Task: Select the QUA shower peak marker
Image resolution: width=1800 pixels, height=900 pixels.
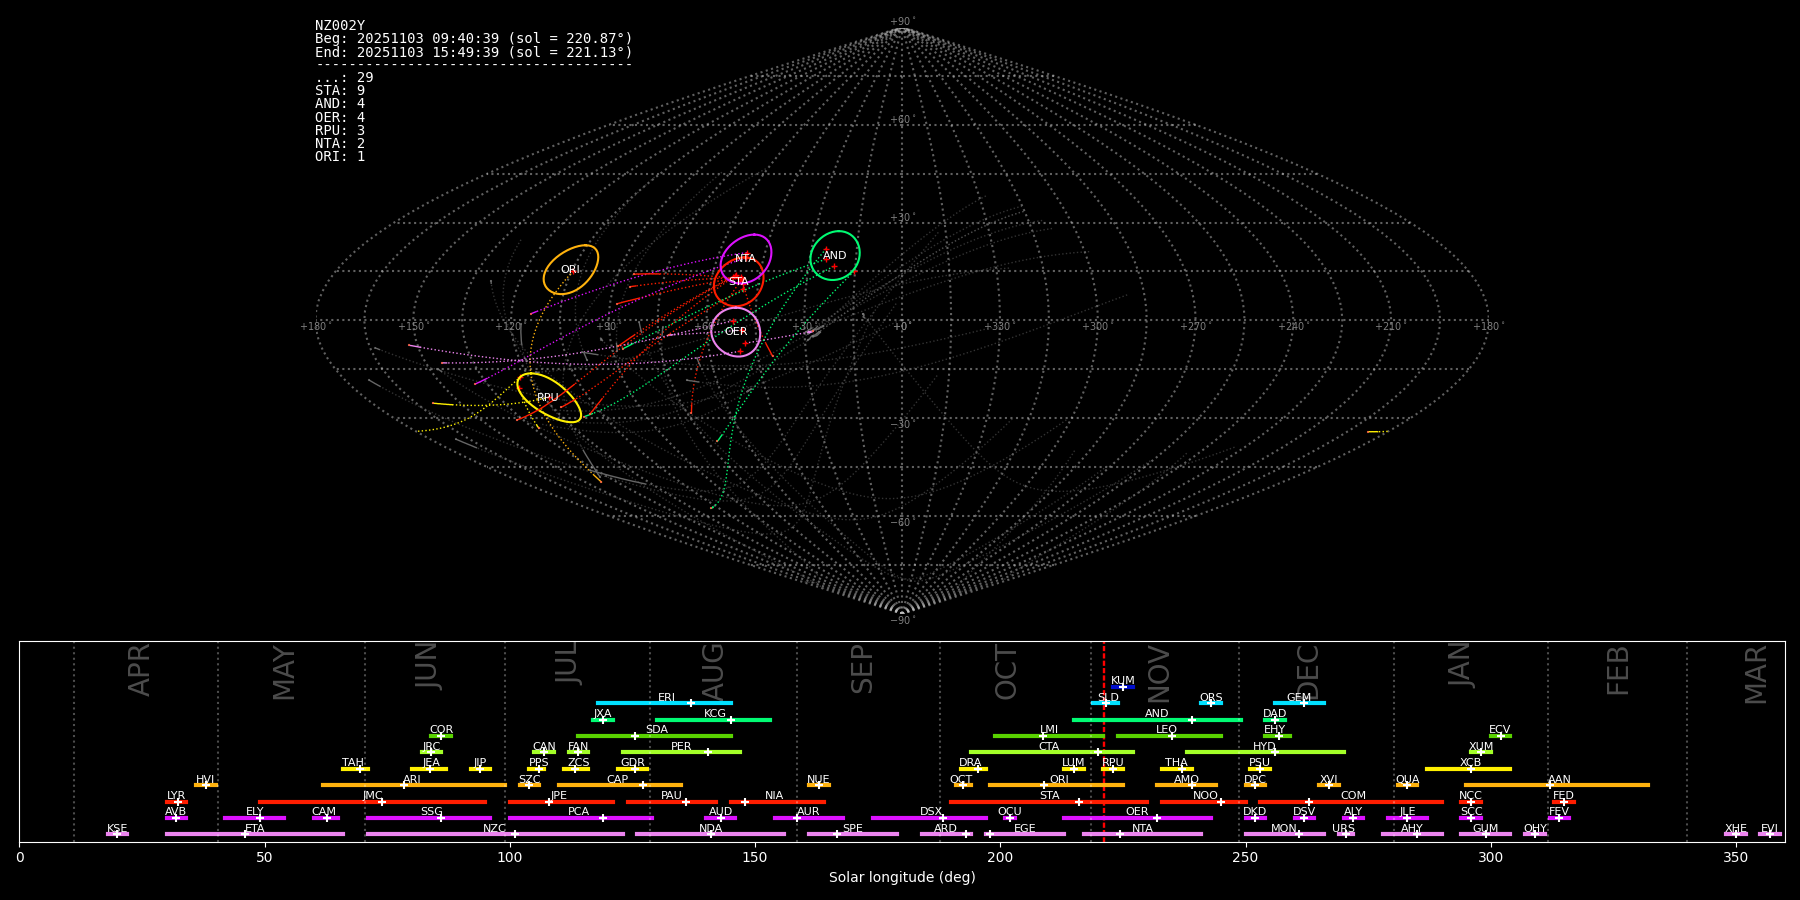Action: pos(1407,785)
